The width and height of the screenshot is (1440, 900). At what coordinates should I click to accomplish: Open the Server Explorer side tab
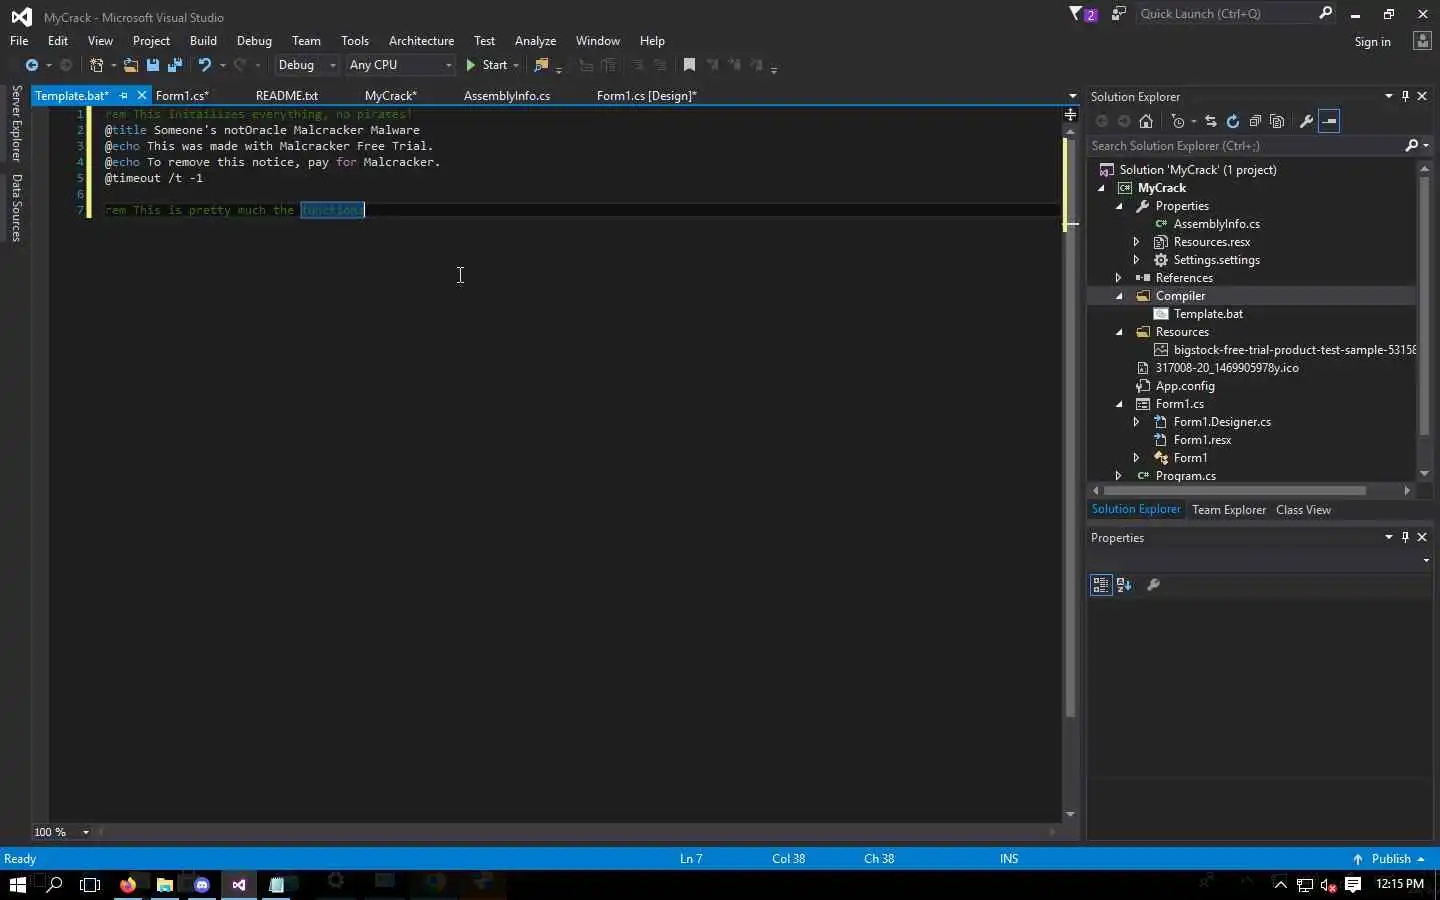(17, 123)
